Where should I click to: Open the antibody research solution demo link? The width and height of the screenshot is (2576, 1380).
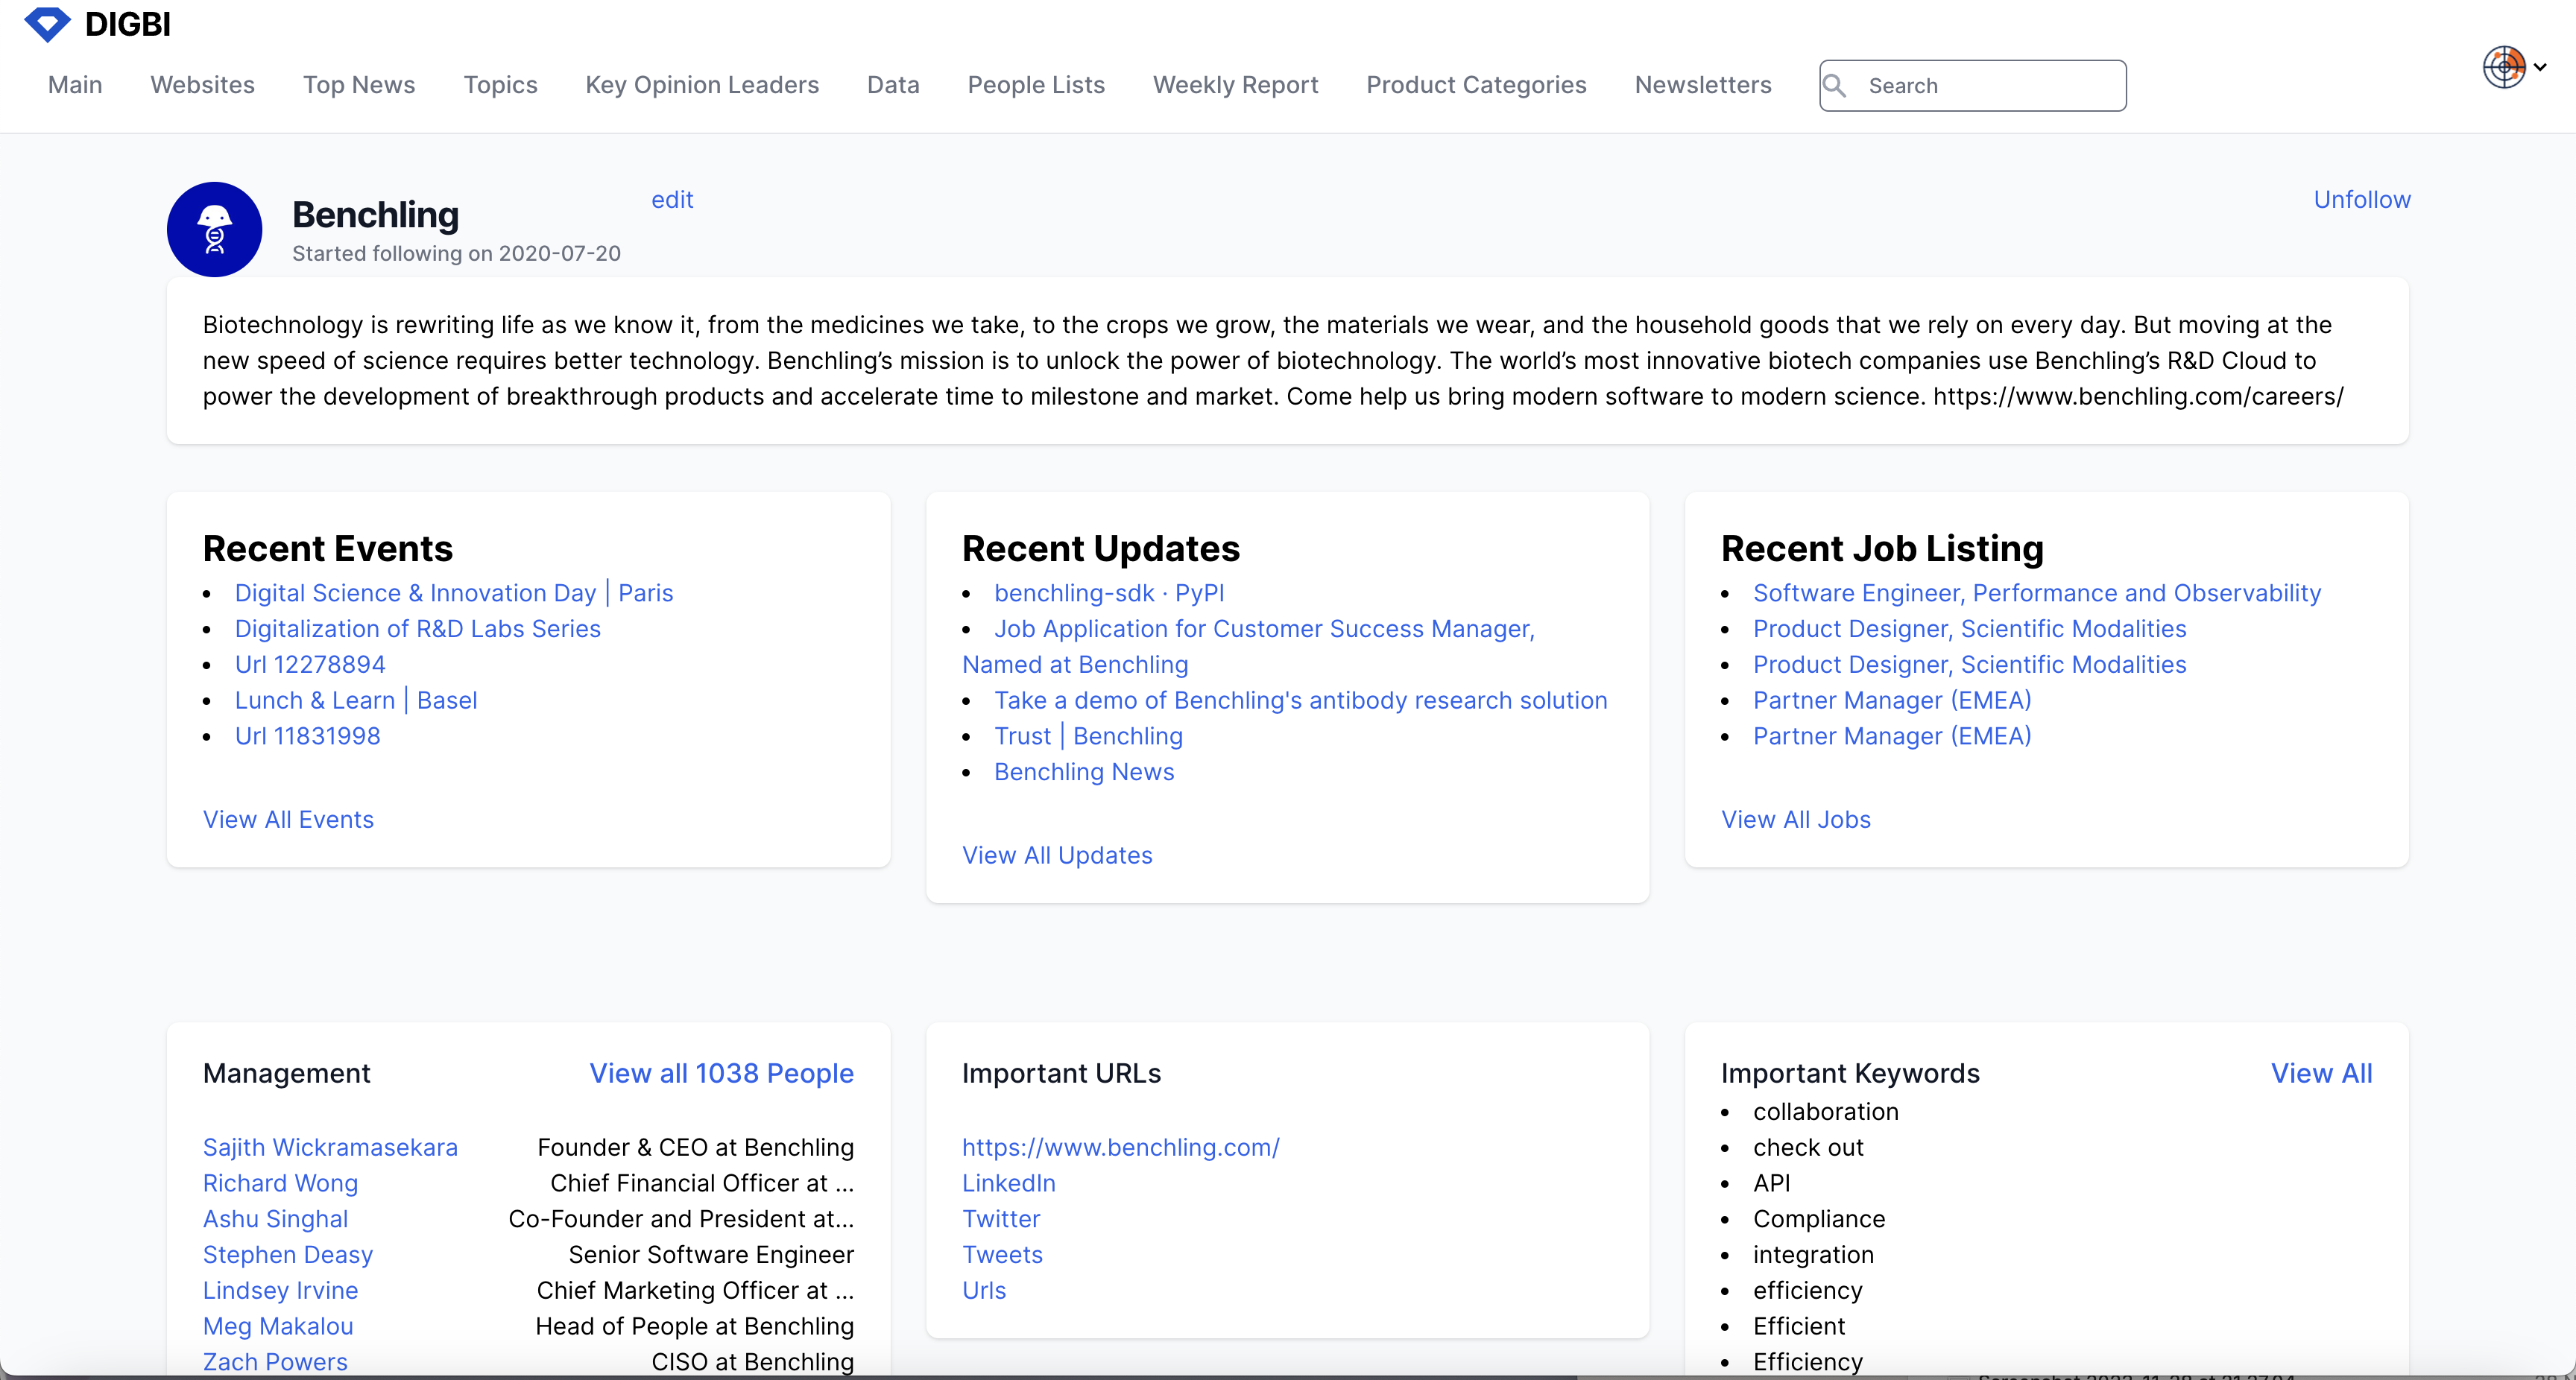pos(1300,701)
